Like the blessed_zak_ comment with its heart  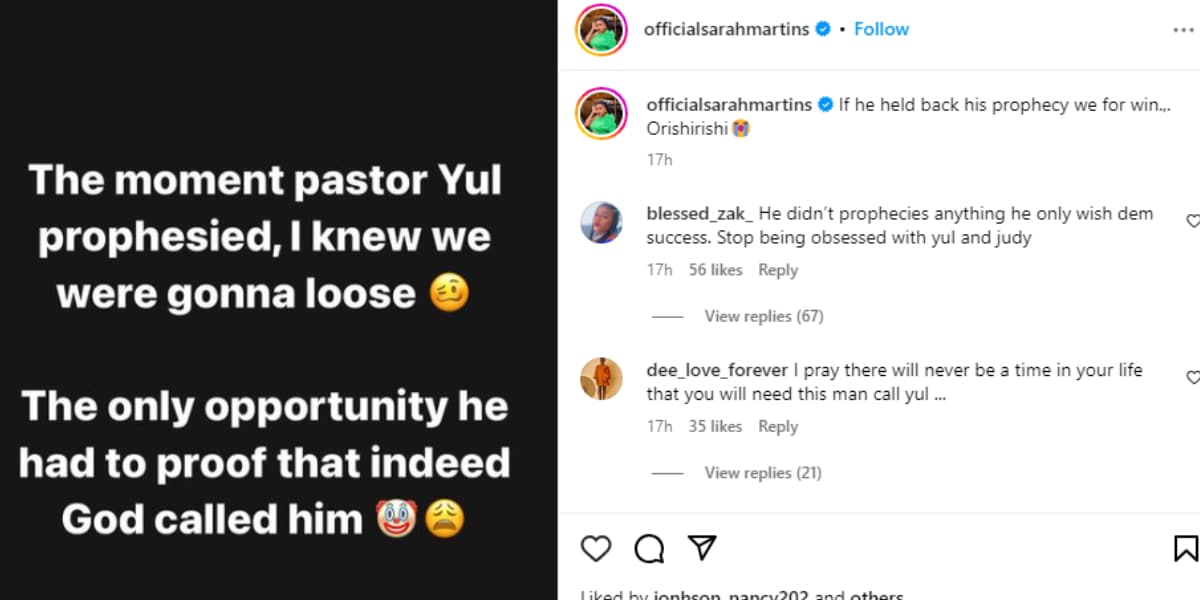pyautogui.click(x=1192, y=221)
